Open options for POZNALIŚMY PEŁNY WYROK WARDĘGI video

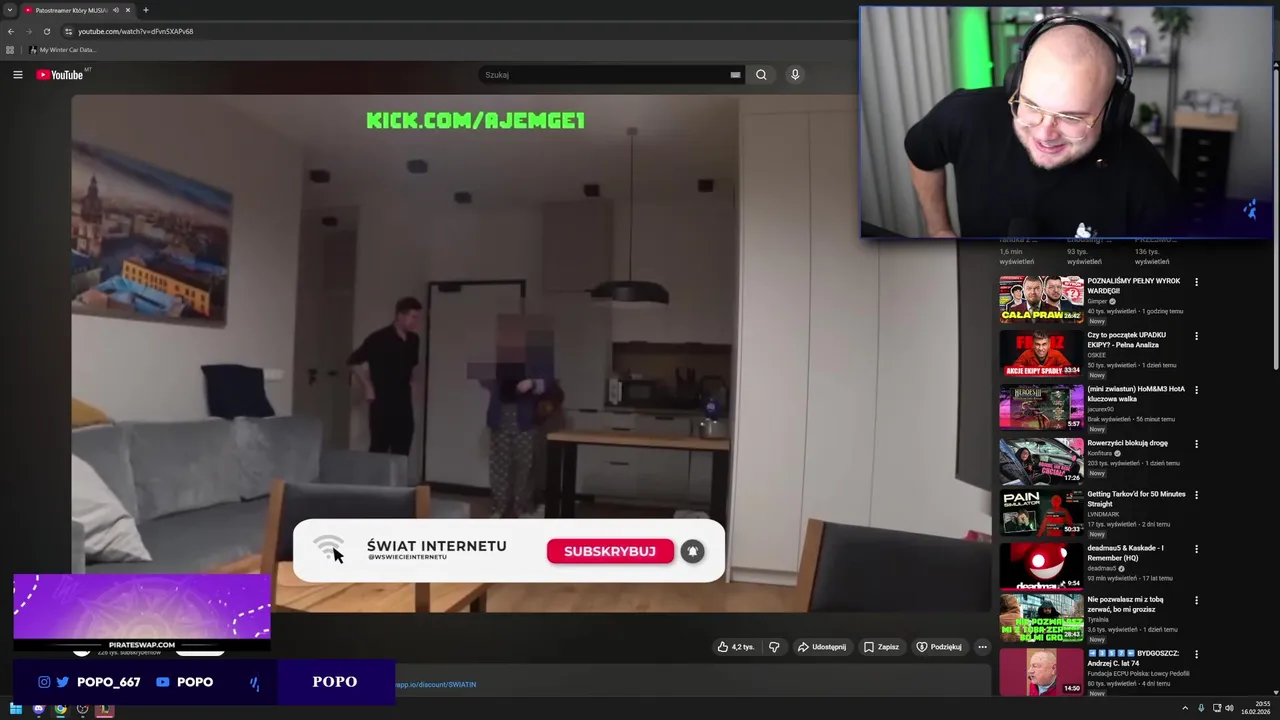[1196, 282]
